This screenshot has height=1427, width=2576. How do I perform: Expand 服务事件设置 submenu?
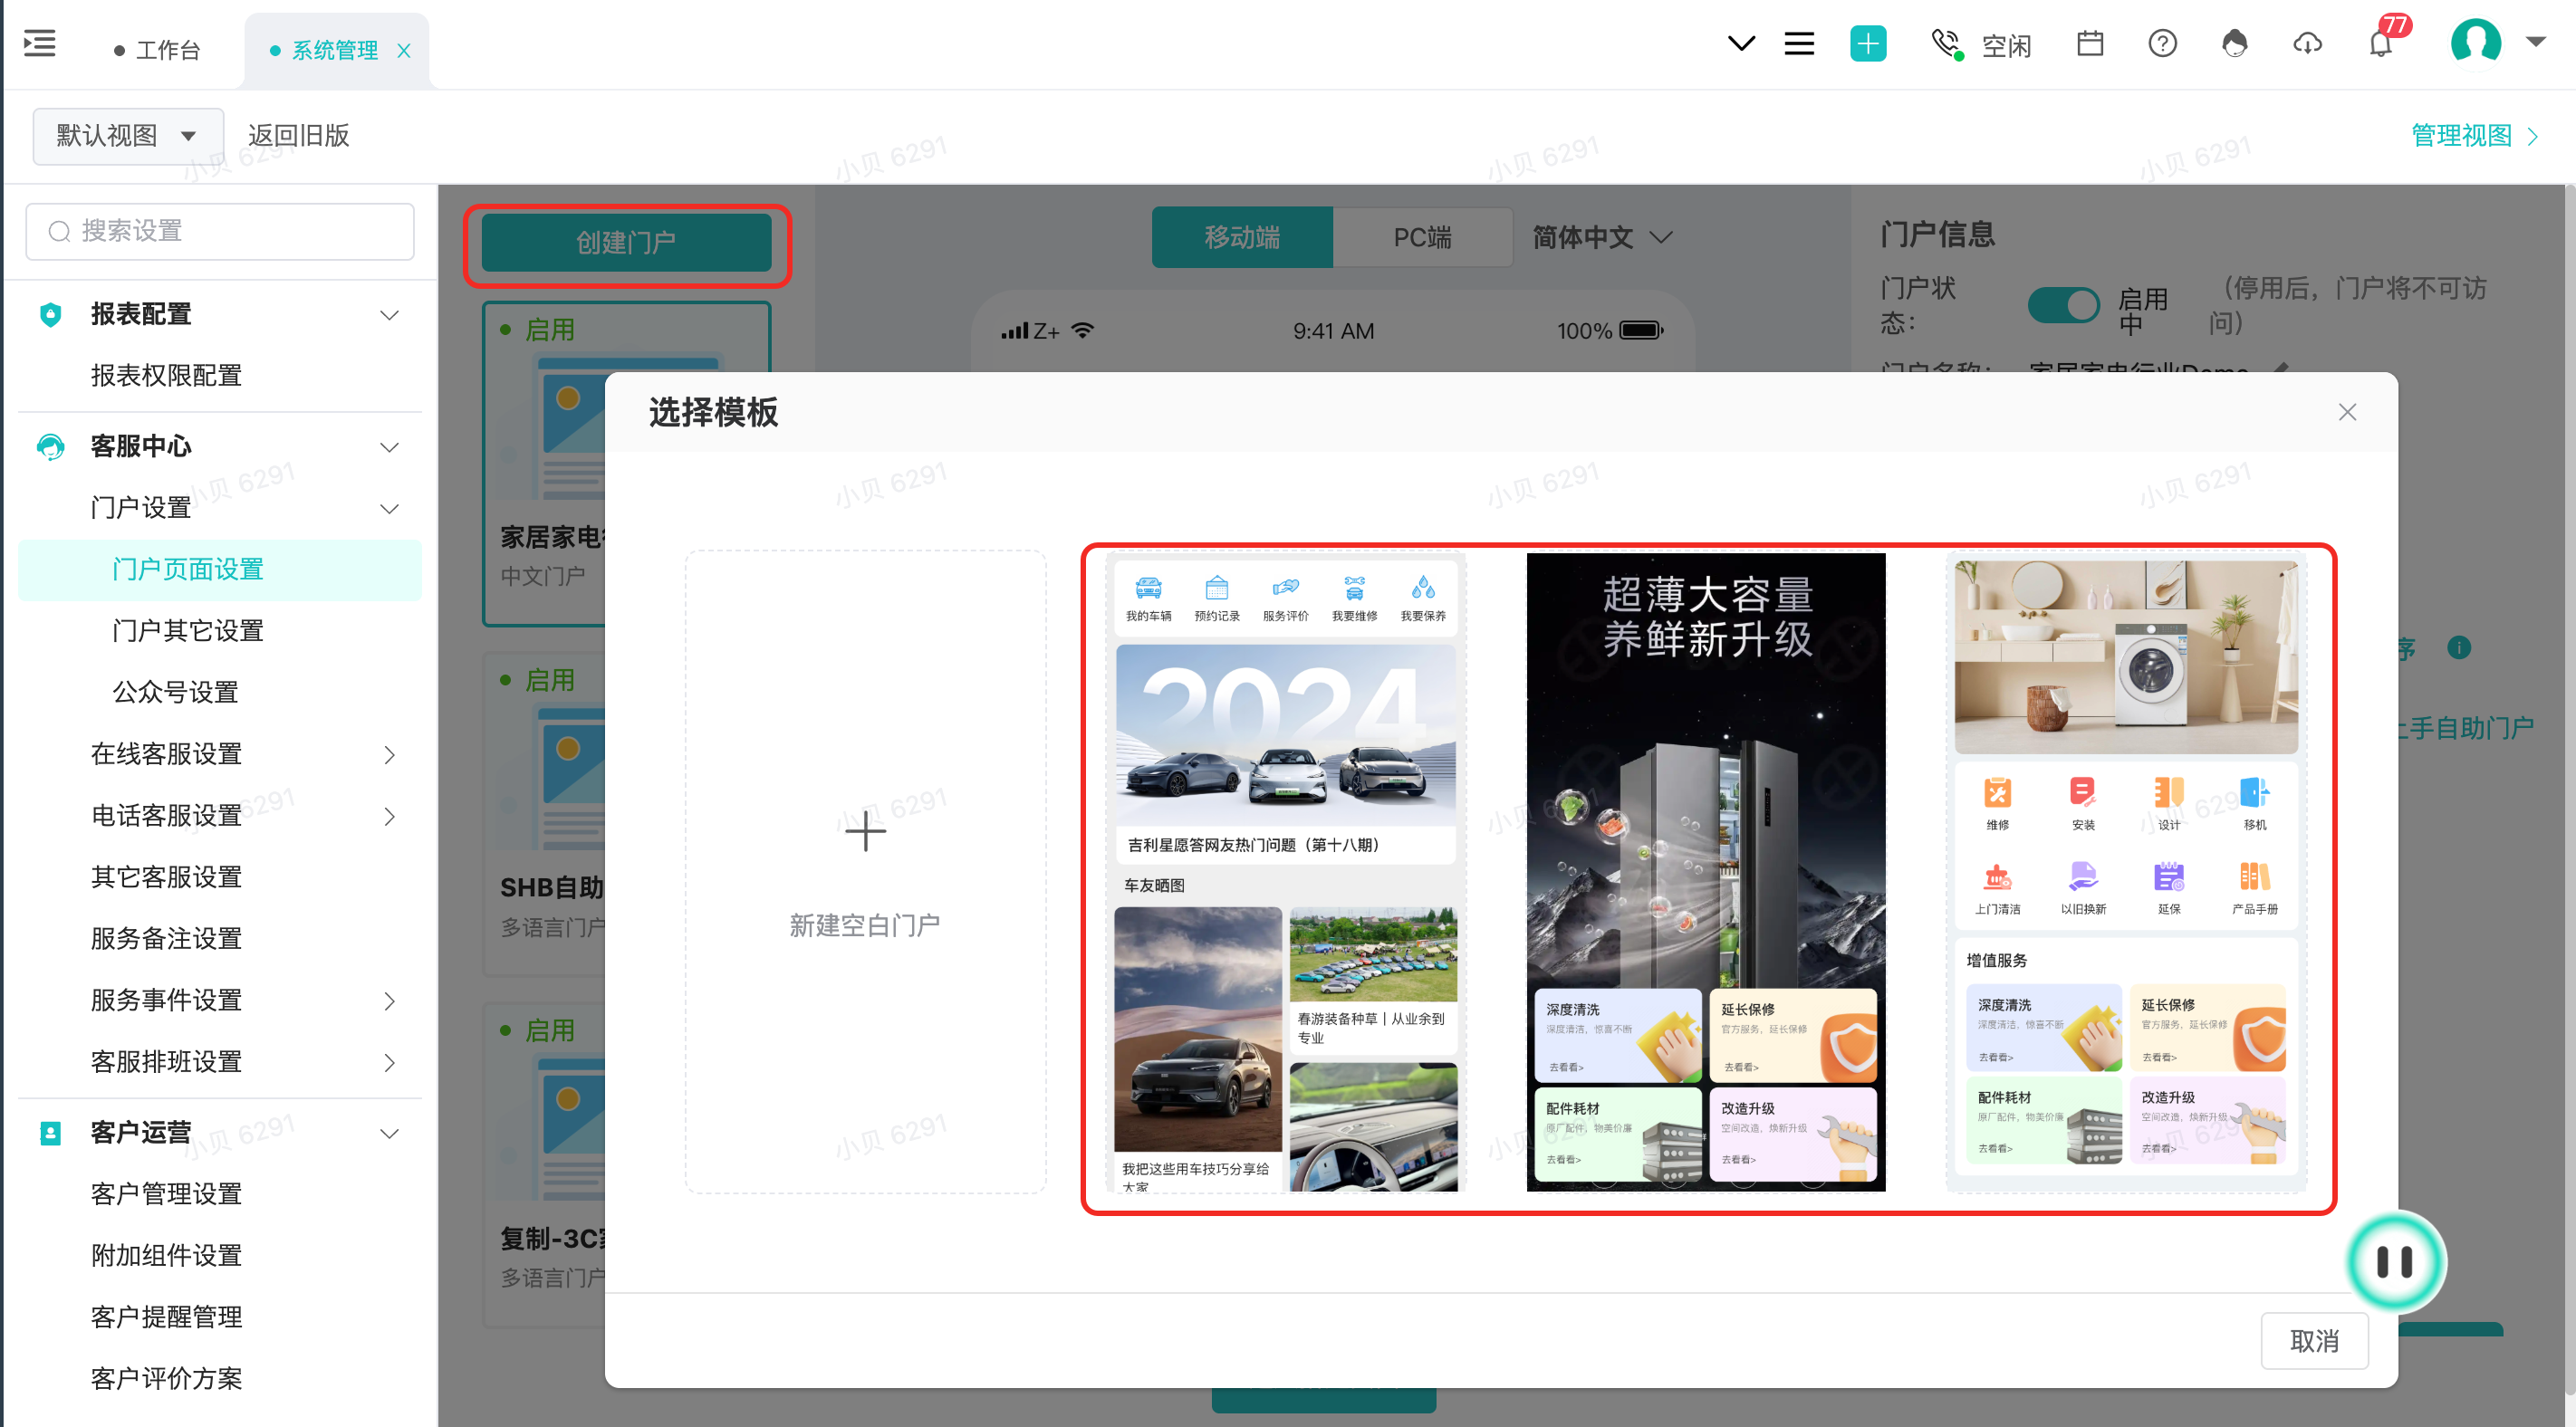[x=389, y=1001]
